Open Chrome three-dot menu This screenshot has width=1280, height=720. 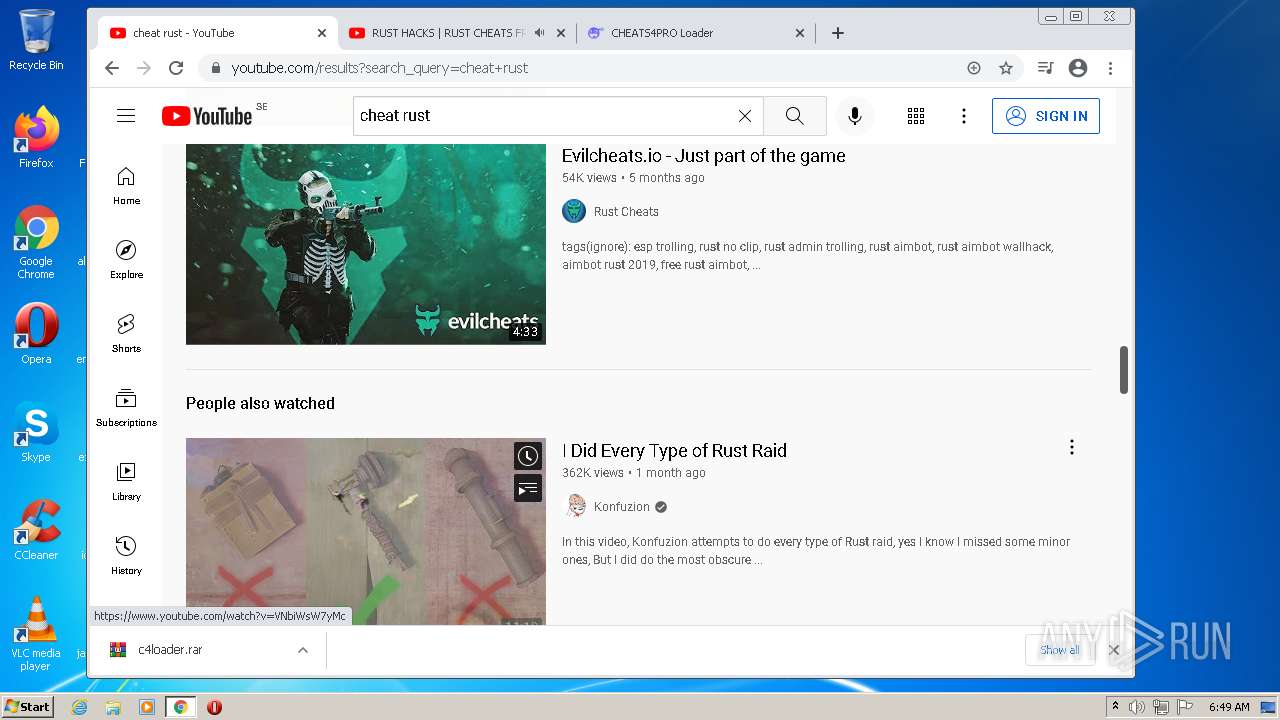click(x=1110, y=68)
